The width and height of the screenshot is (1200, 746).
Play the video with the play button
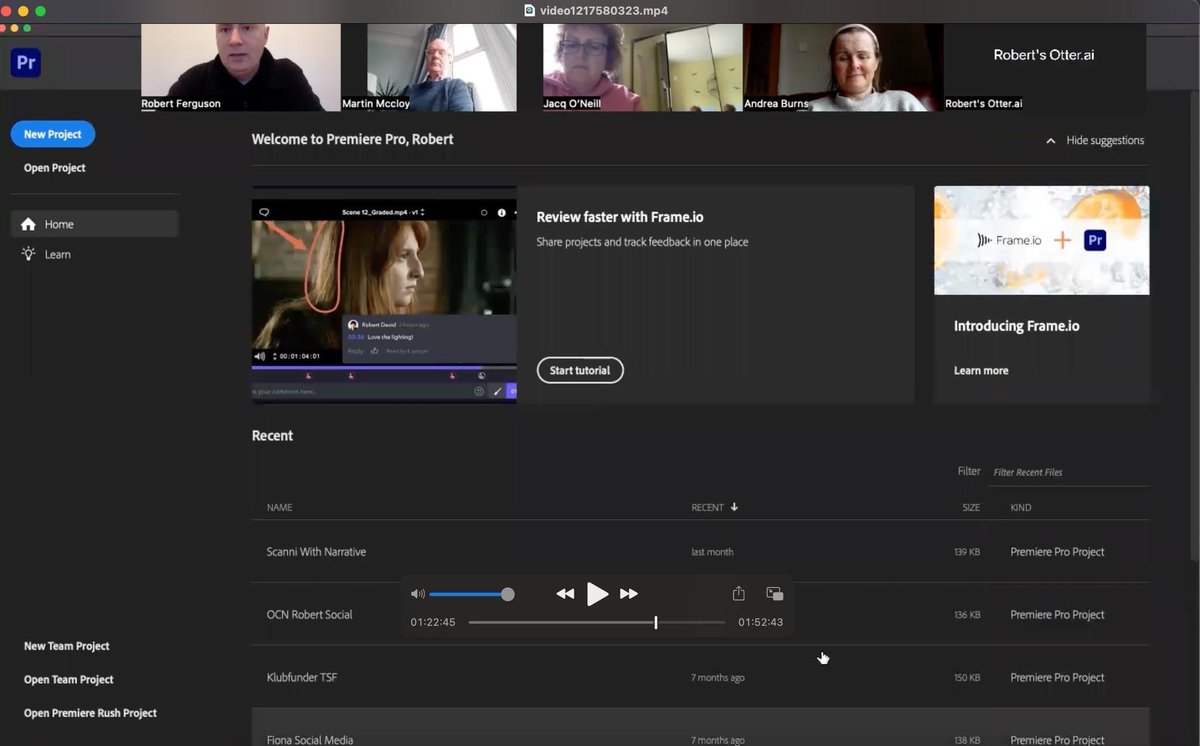[597, 594]
